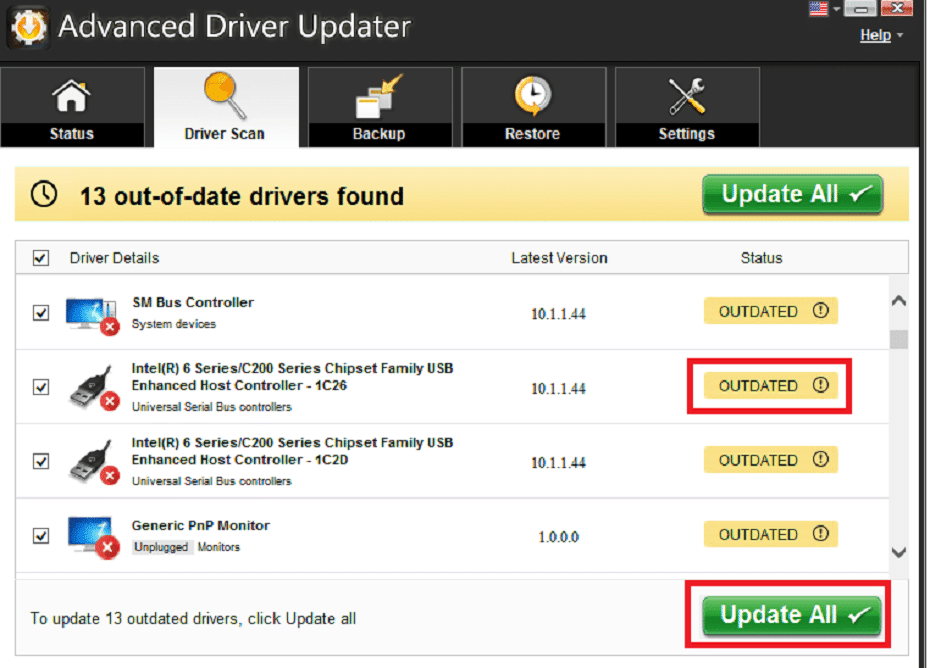Click the Status column header

click(x=762, y=258)
